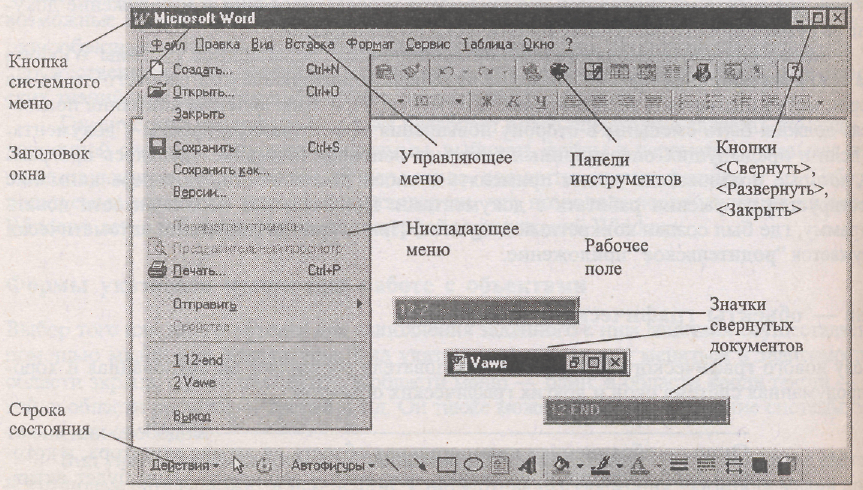Click the line color brush swatch
This screenshot has height=490, width=863.
pos(602,465)
